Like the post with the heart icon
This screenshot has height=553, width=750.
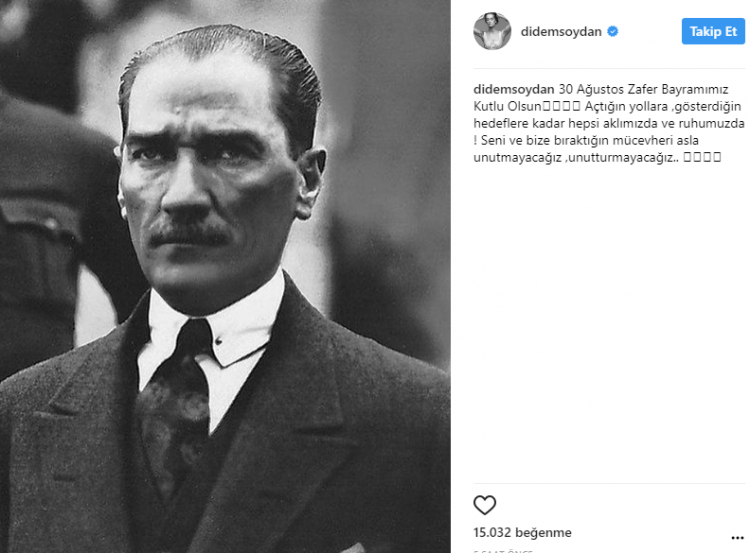coord(485,505)
